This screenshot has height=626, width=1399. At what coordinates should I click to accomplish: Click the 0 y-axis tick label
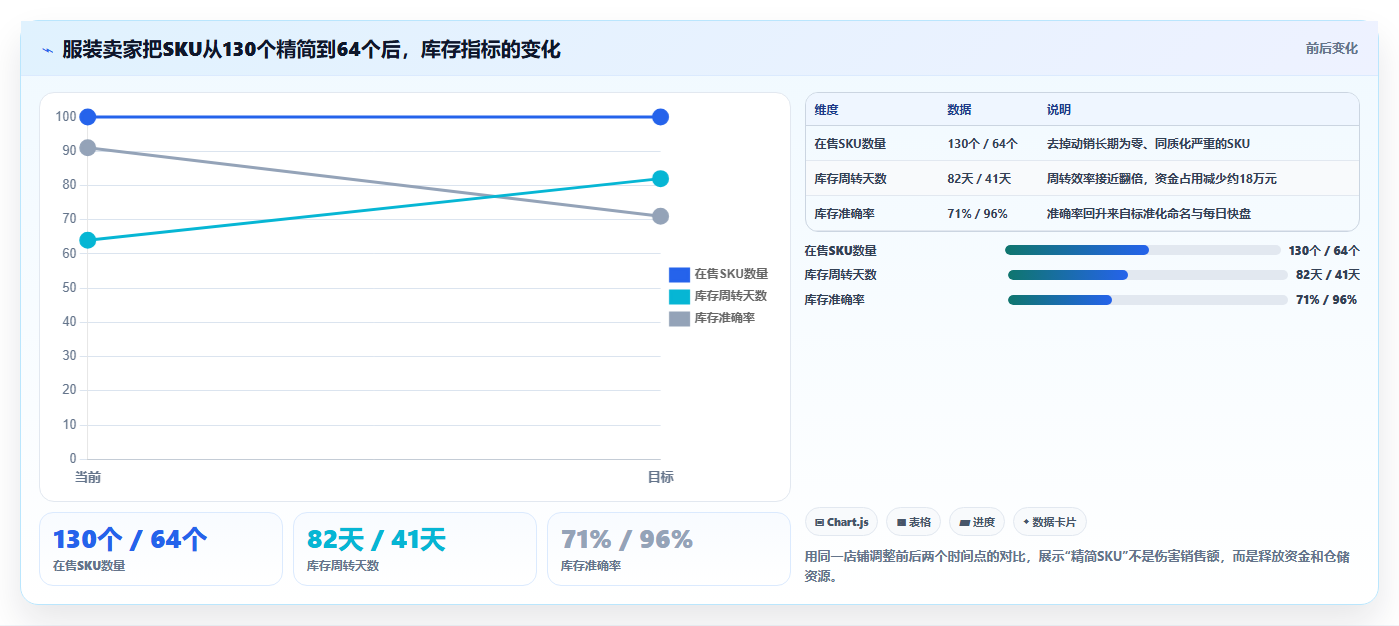[73, 459]
